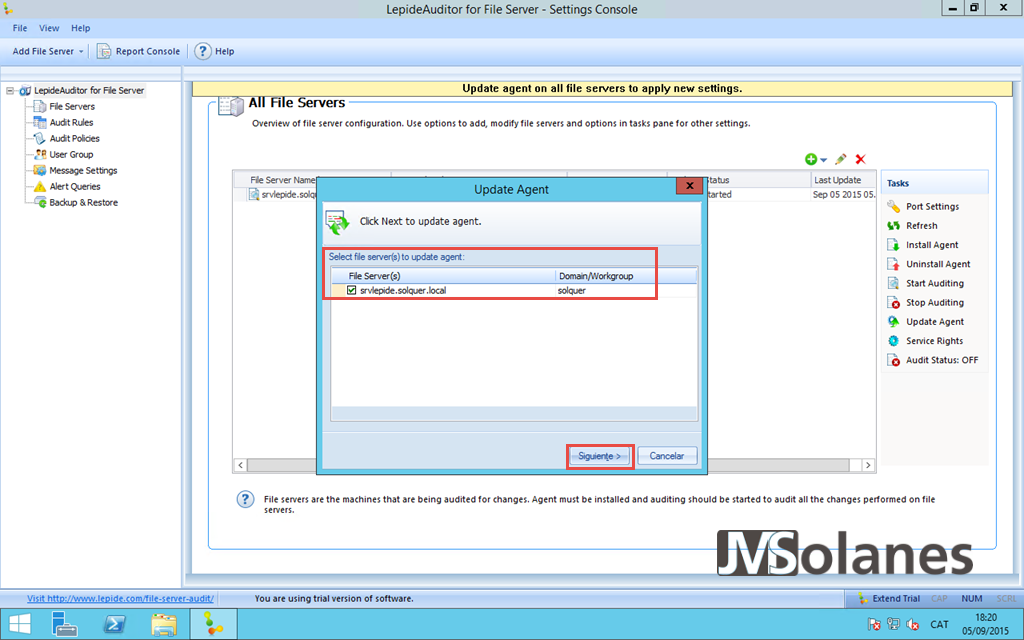Collapse LepideAuditor for File Server tree node
The width and height of the screenshot is (1024, 640).
(x=10, y=91)
